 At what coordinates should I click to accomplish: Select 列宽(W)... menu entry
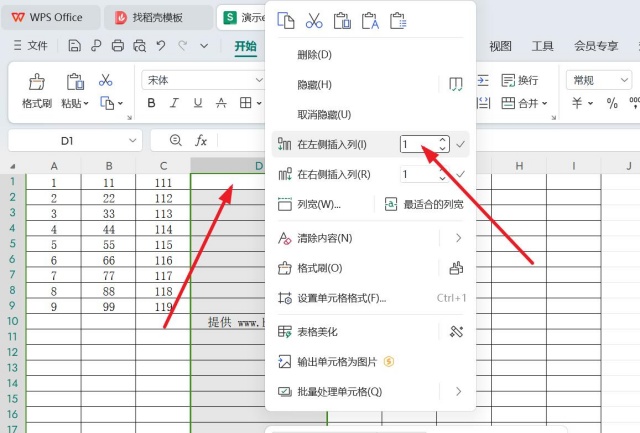(318, 204)
